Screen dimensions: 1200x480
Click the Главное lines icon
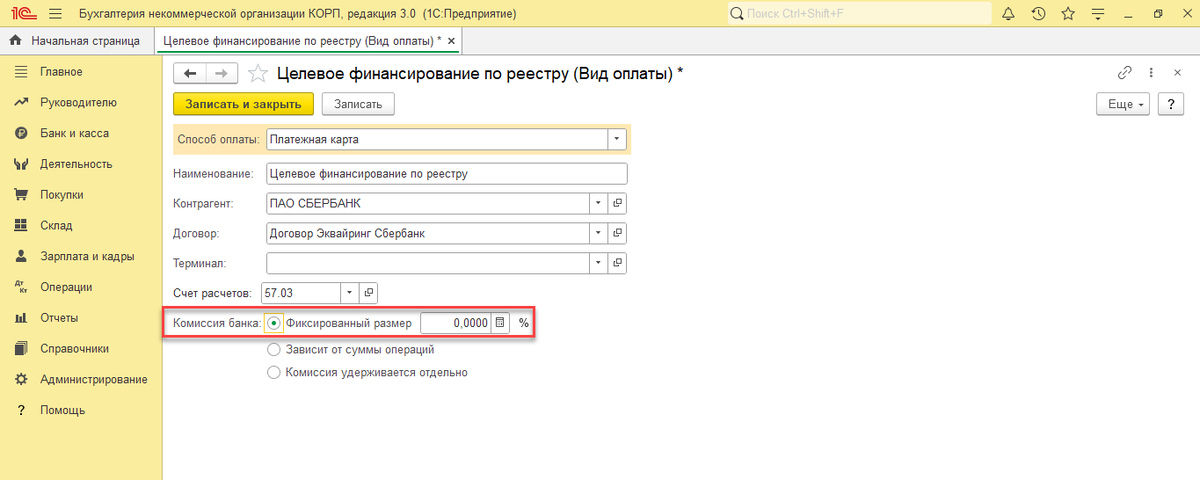click(x=20, y=72)
